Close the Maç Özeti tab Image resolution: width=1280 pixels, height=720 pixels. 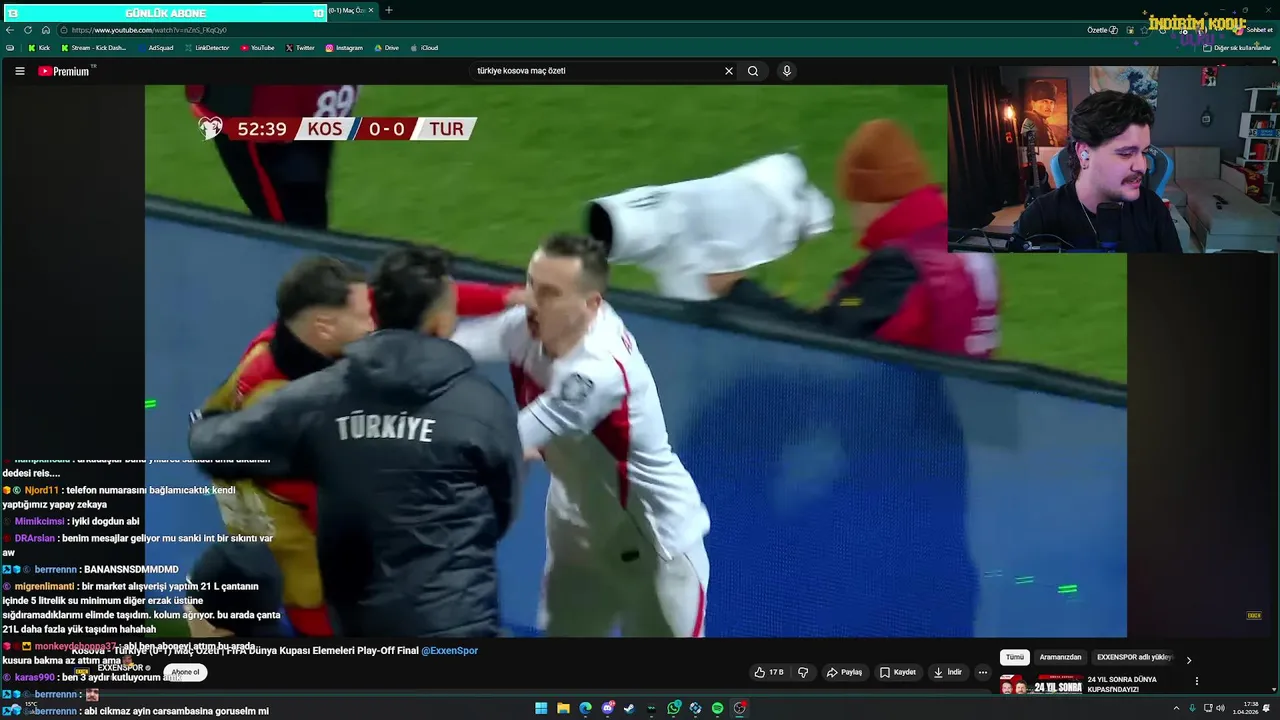click(x=371, y=10)
